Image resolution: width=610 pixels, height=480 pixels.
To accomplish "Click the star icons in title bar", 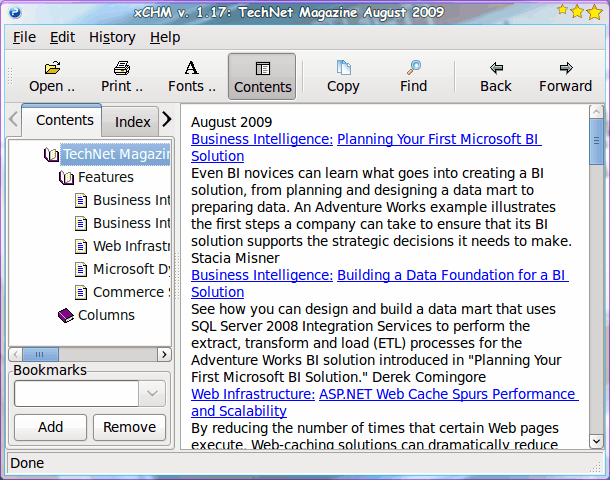I will (579, 12).
